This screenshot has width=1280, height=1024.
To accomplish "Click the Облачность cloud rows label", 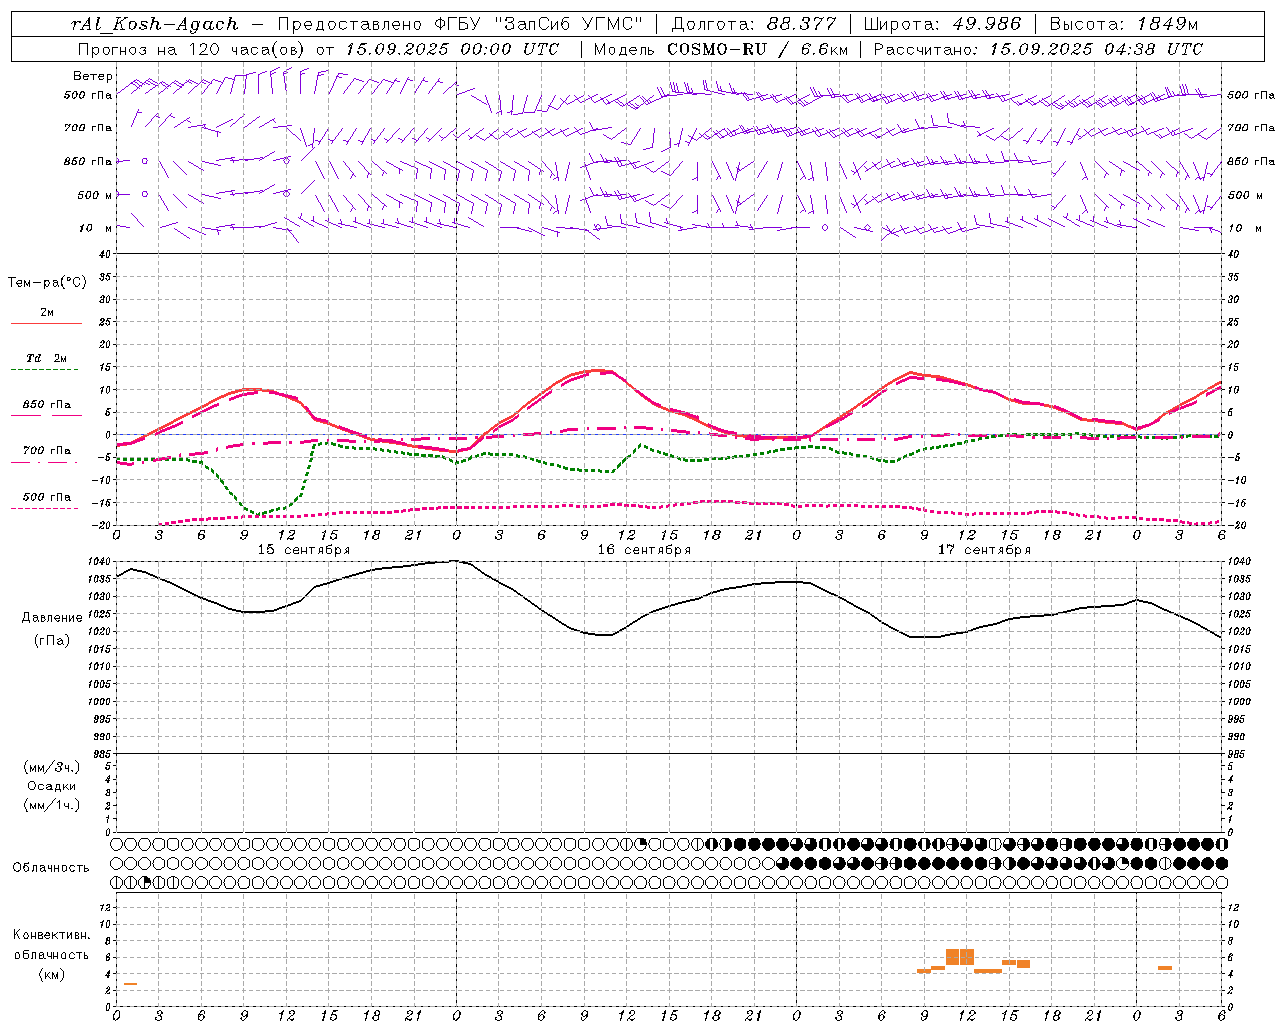I will [x=51, y=868].
